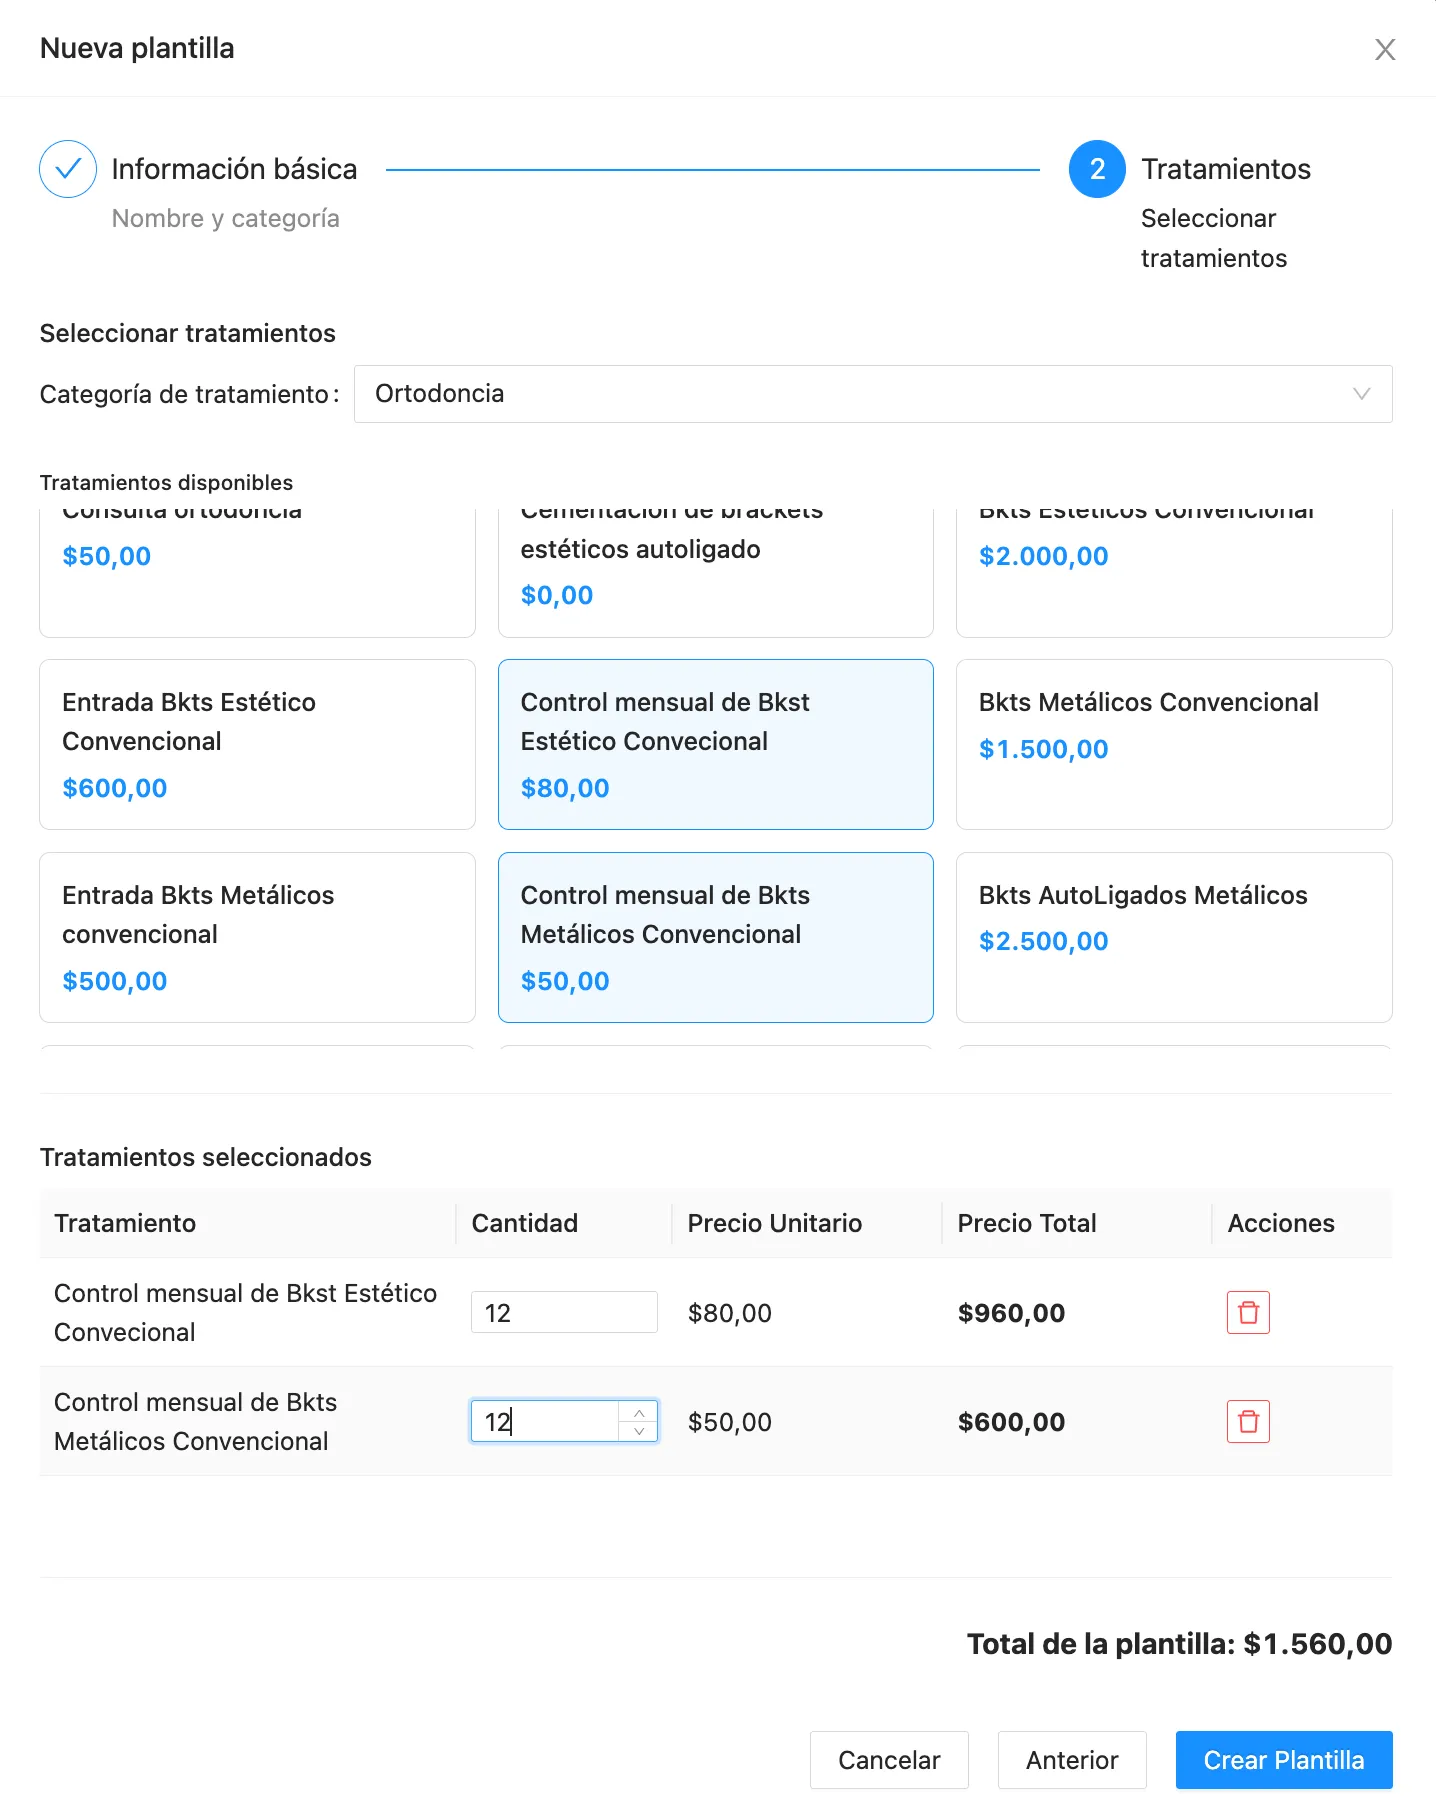Add Bkts AutoLigados Metálicos treatment
1436x1802 pixels.
click(1173, 937)
